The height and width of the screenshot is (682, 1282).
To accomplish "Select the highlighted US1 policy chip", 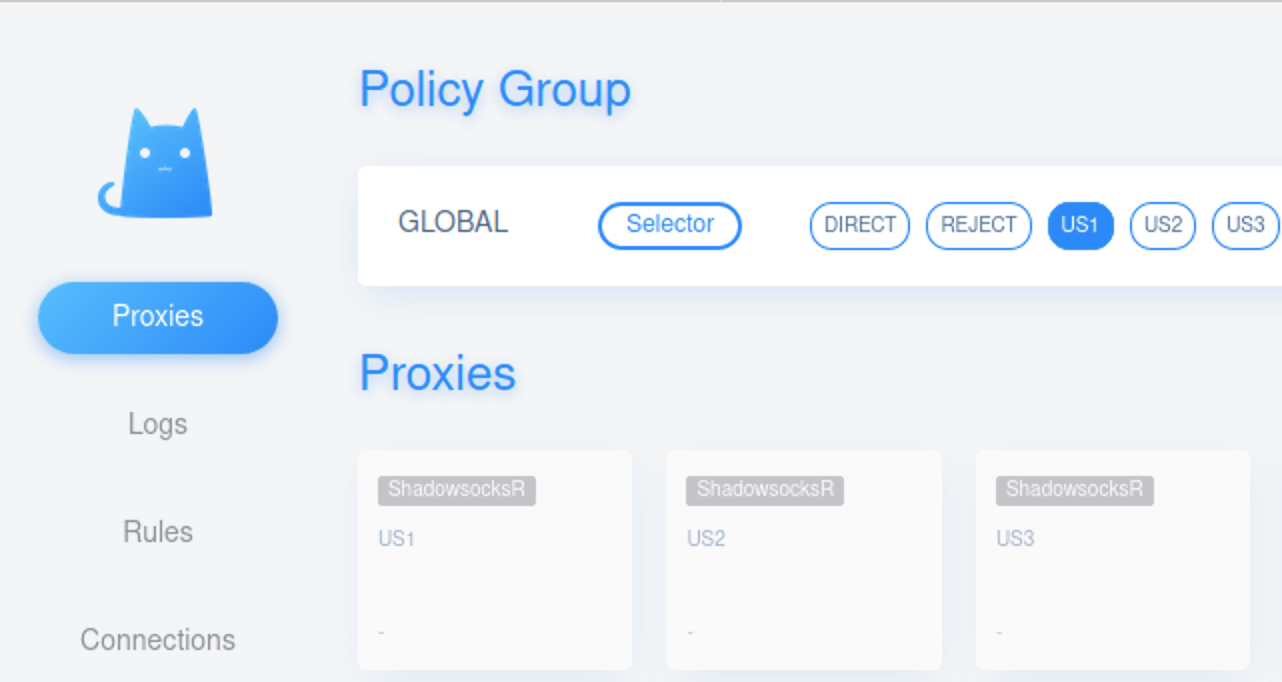I will (x=1080, y=225).
